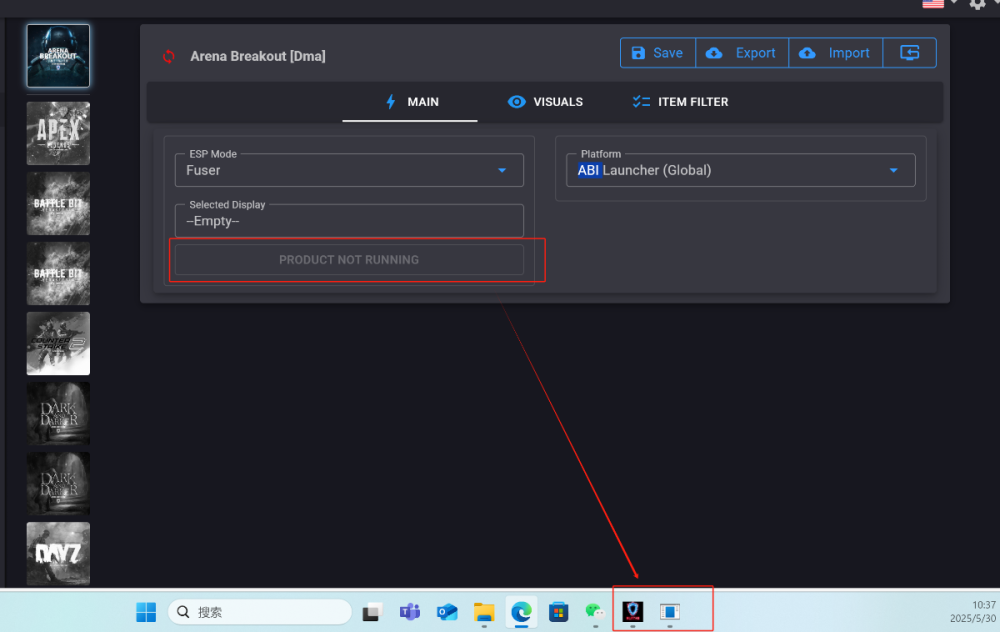This screenshot has height=632, width=1000.
Task: Go to the VISUALS tab
Action: pyautogui.click(x=545, y=102)
